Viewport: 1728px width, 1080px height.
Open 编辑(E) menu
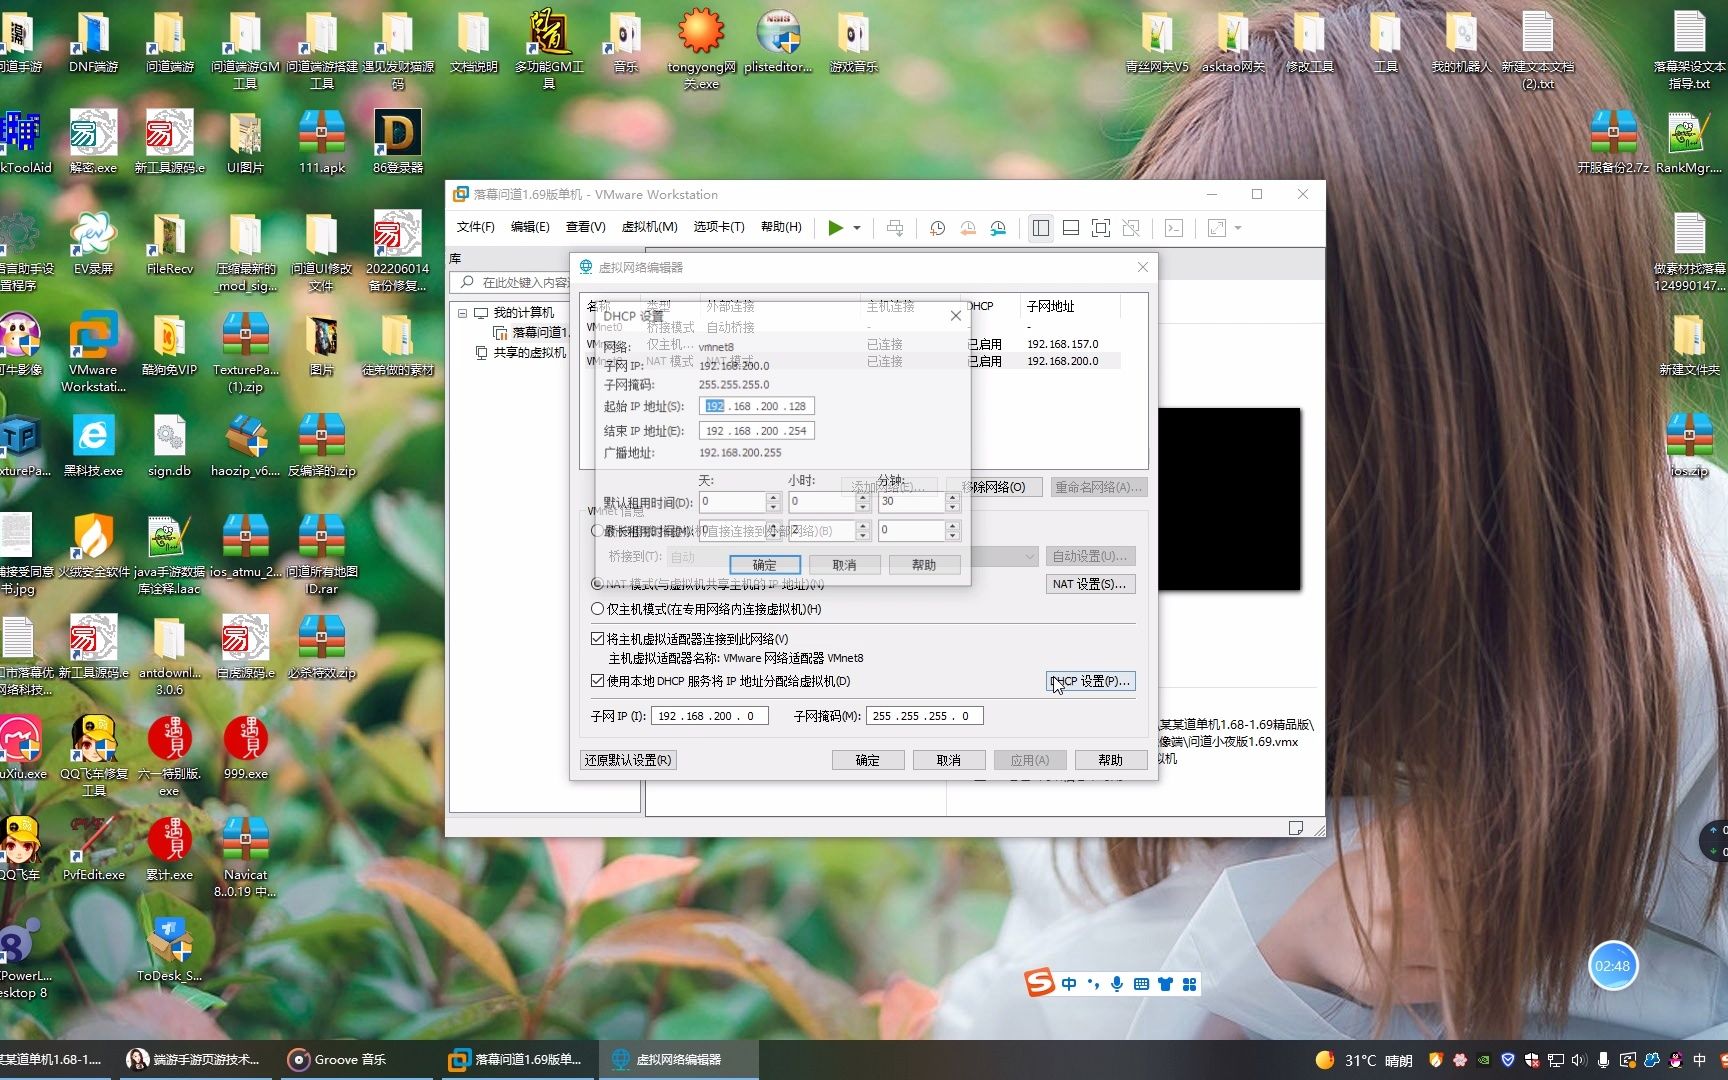click(x=530, y=227)
